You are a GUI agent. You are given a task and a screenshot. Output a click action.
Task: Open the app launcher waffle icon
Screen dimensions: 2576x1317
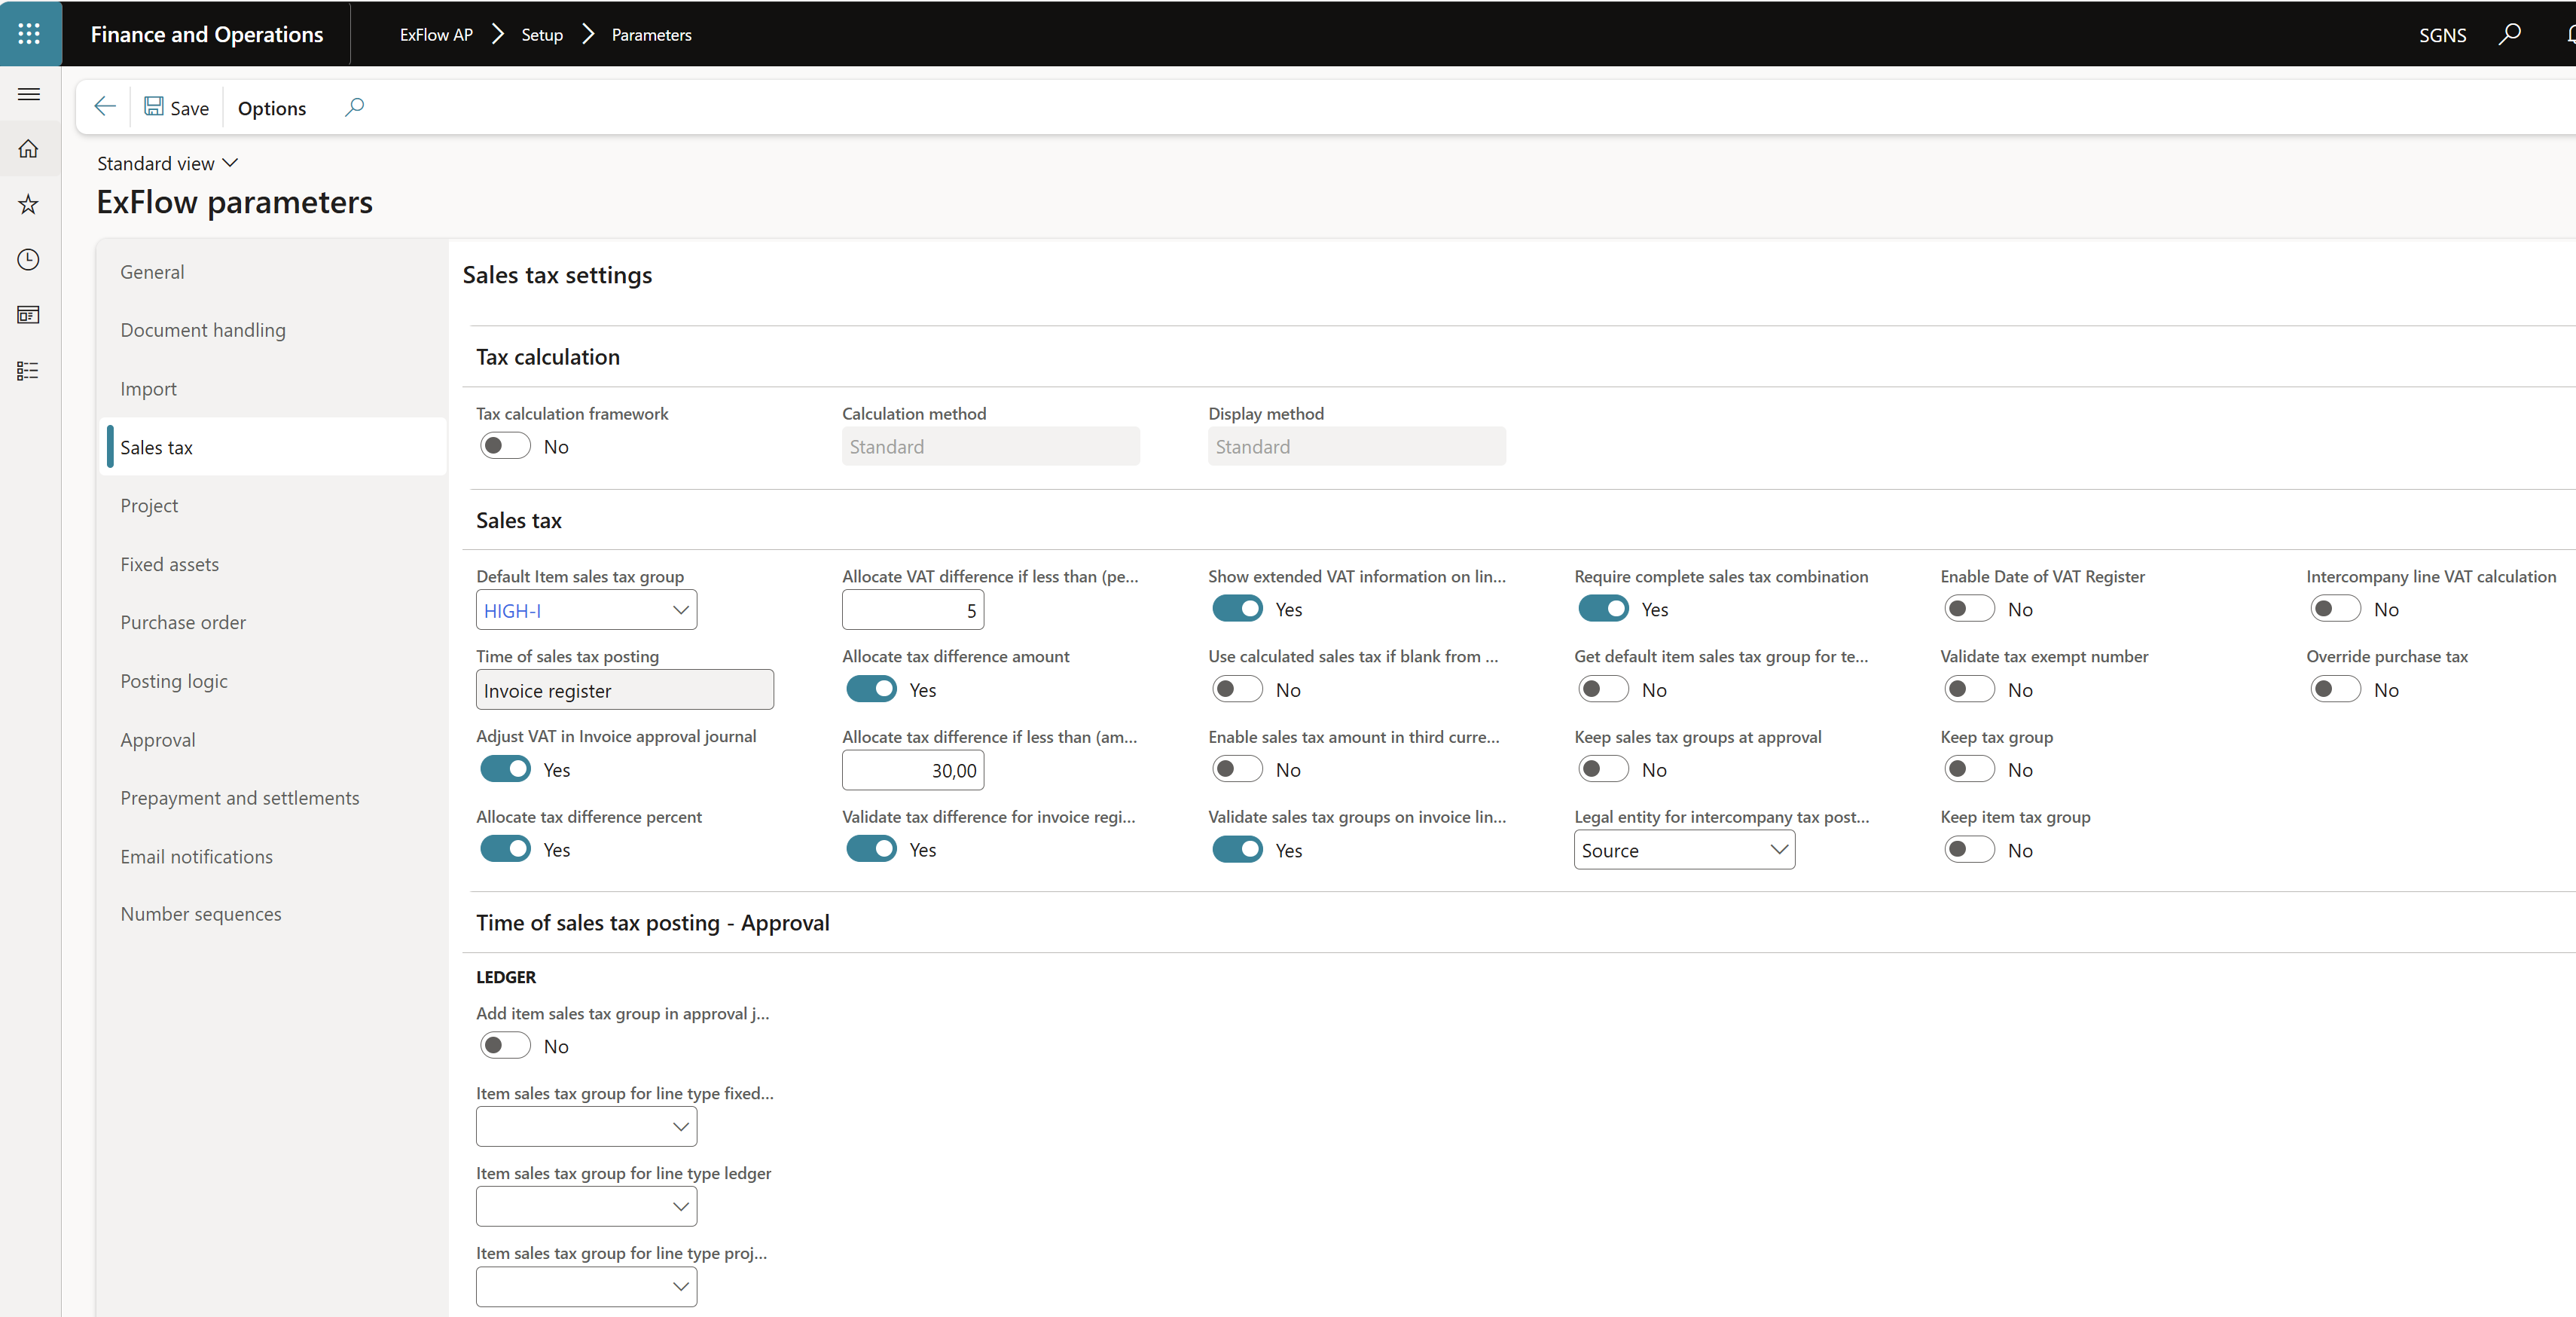click(29, 34)
